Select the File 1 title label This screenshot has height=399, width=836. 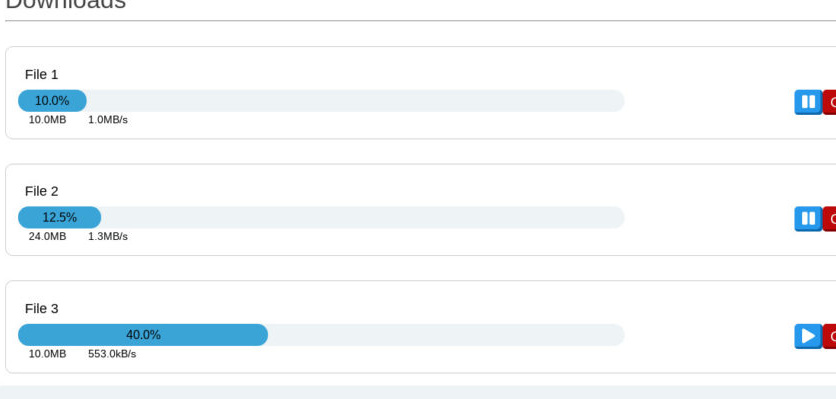[42, 75]
